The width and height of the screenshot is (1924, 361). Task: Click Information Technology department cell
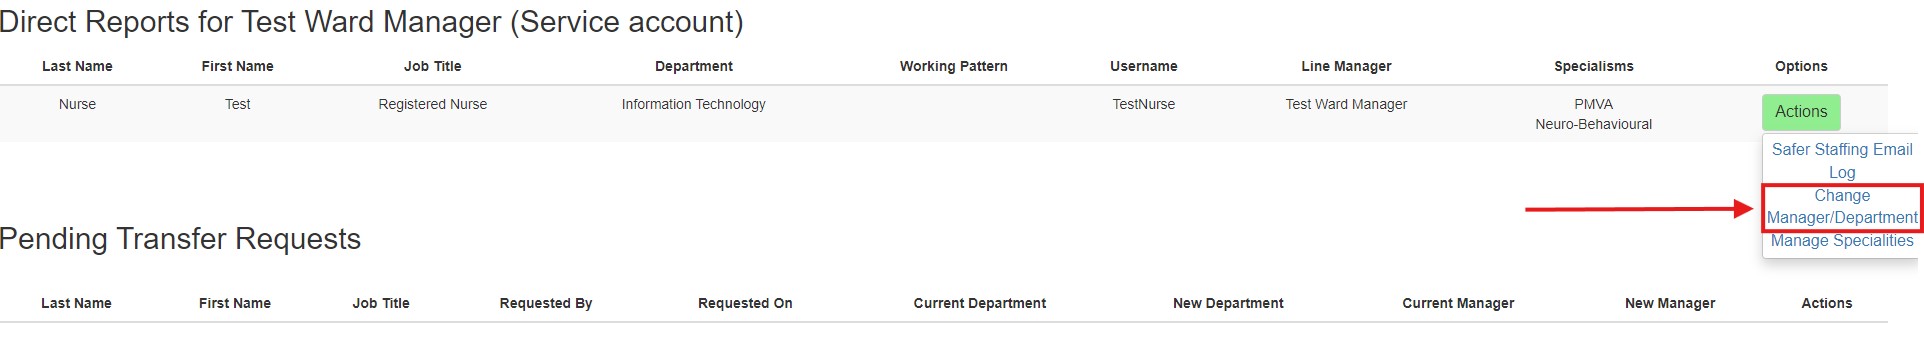693,104
